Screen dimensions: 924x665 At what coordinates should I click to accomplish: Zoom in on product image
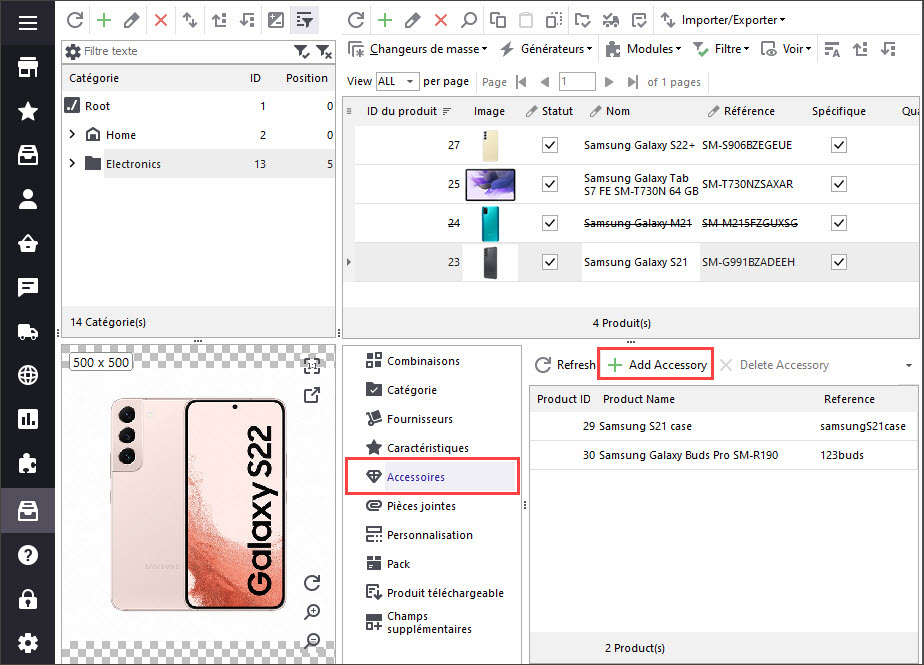click(x=312, y=612)
